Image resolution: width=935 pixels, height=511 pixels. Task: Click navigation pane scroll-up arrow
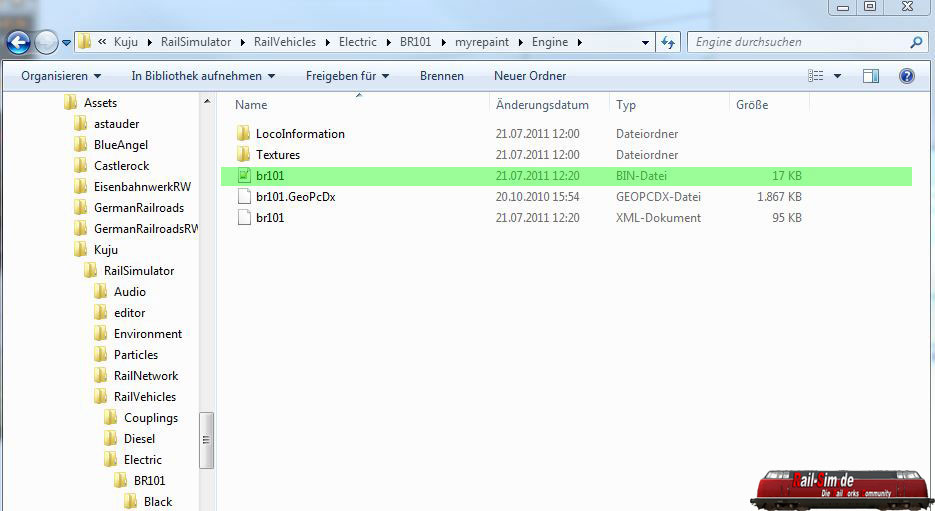click(x=207, y=101)
